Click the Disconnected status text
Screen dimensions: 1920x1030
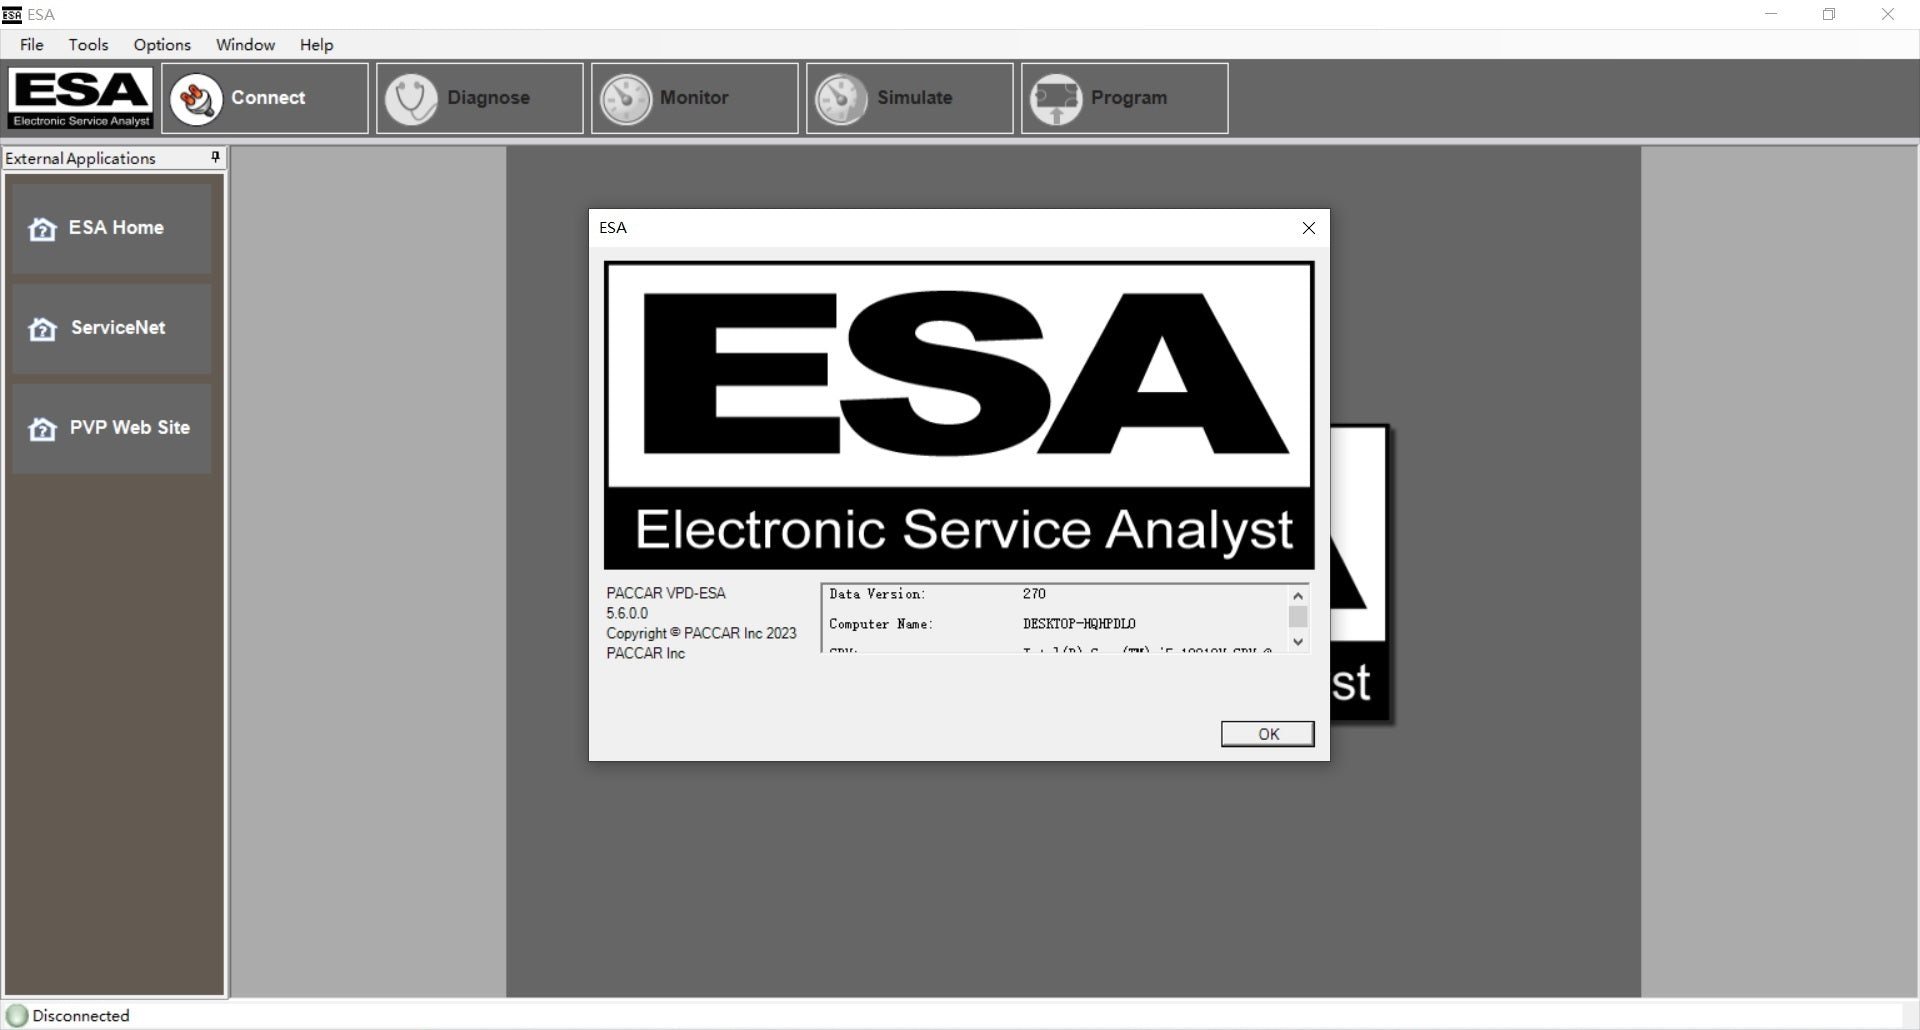pos(81,1016)
